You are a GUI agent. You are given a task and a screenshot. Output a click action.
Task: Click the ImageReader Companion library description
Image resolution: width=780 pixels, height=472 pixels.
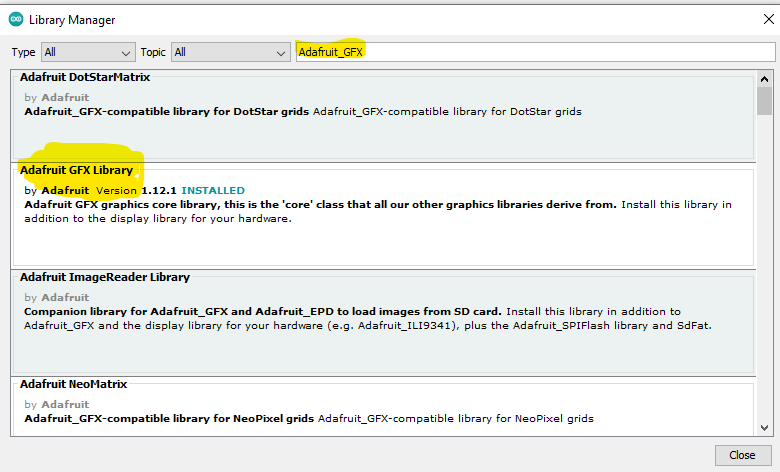point(368,318)
